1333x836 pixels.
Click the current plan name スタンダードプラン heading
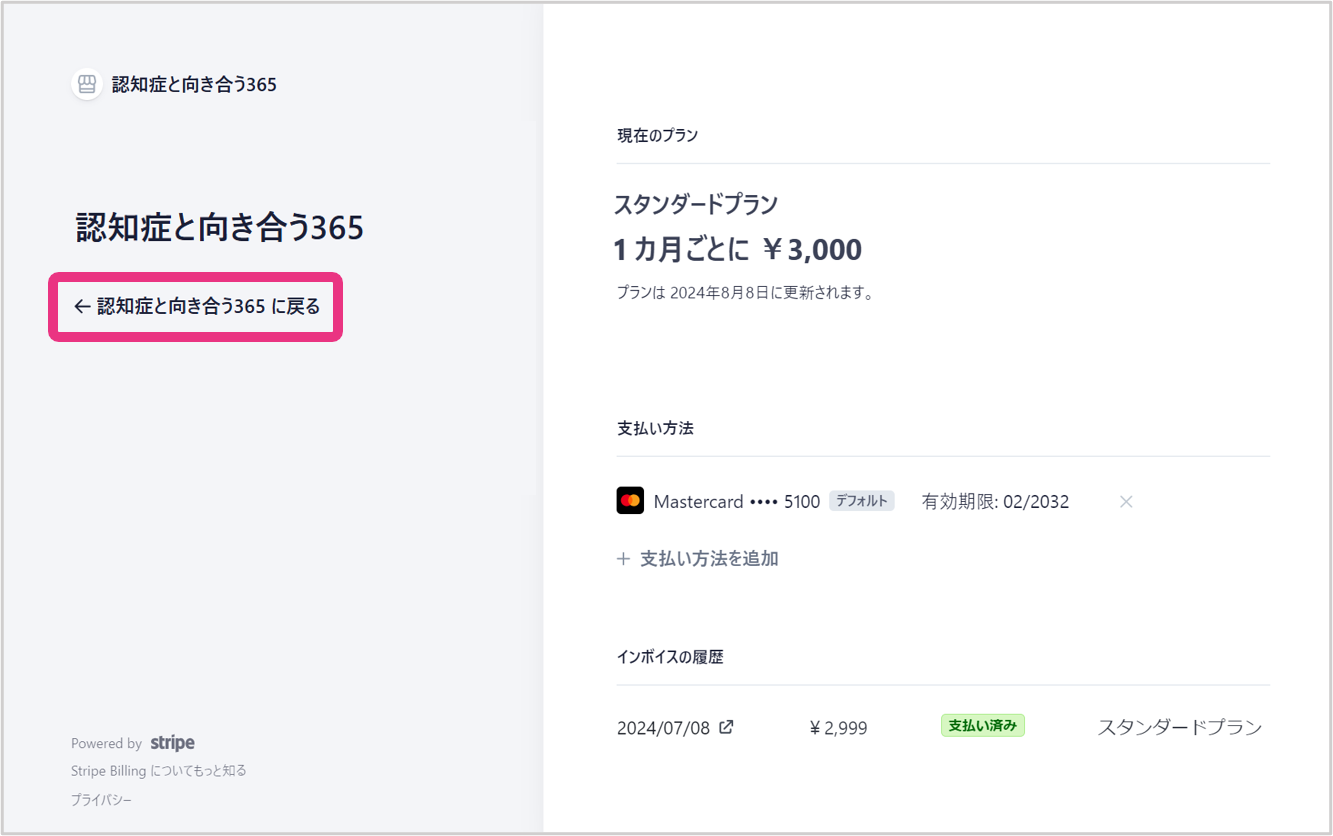tap(696, 205)
